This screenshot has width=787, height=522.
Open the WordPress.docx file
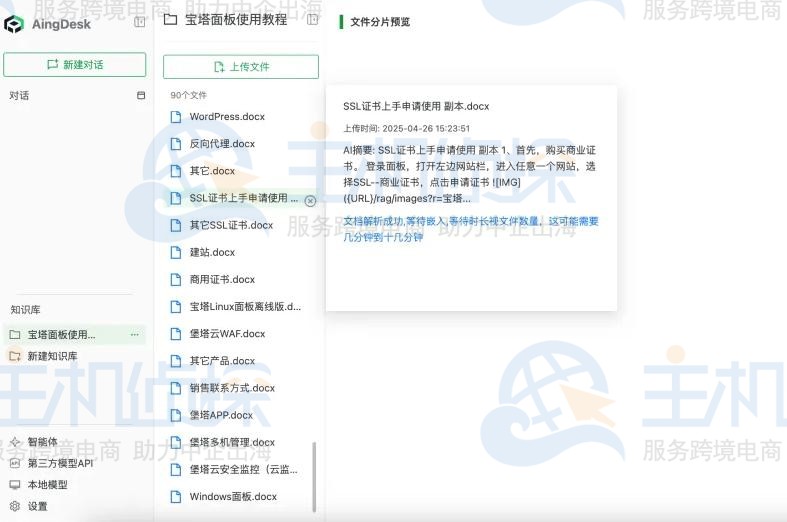(227, 116)
